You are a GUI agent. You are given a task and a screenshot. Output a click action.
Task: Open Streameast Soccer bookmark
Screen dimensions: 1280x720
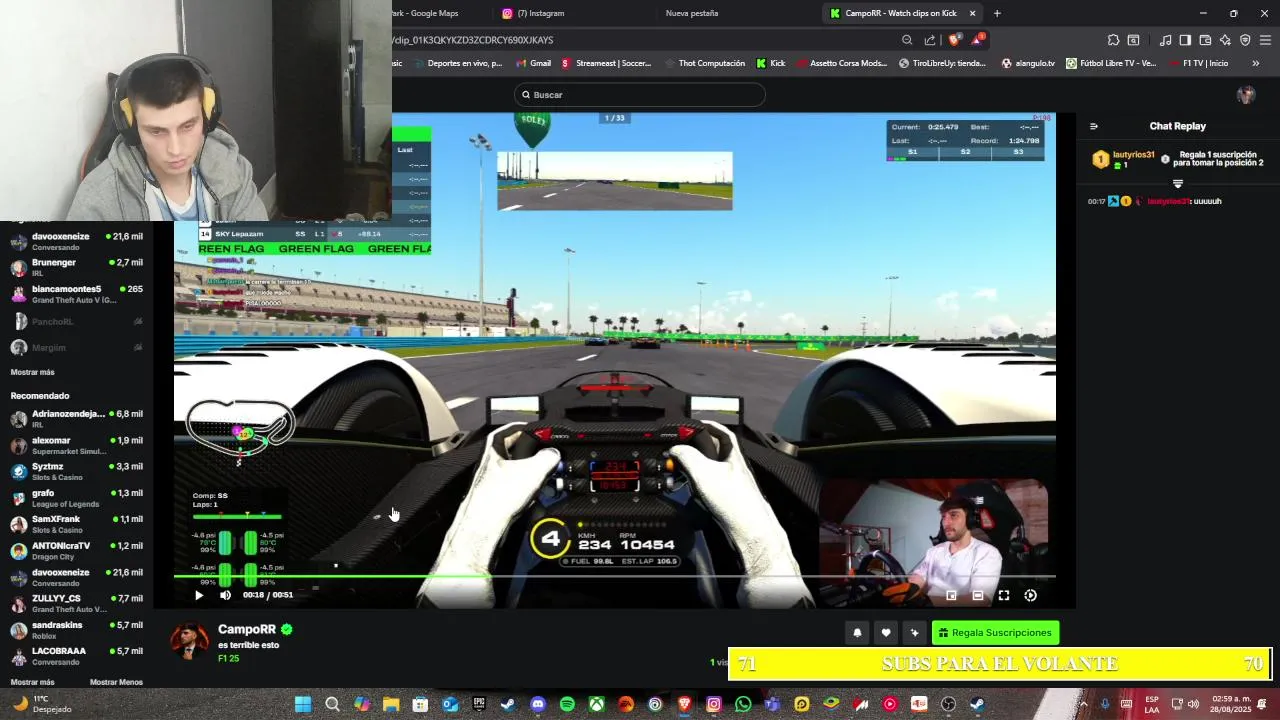click(606, 63)
